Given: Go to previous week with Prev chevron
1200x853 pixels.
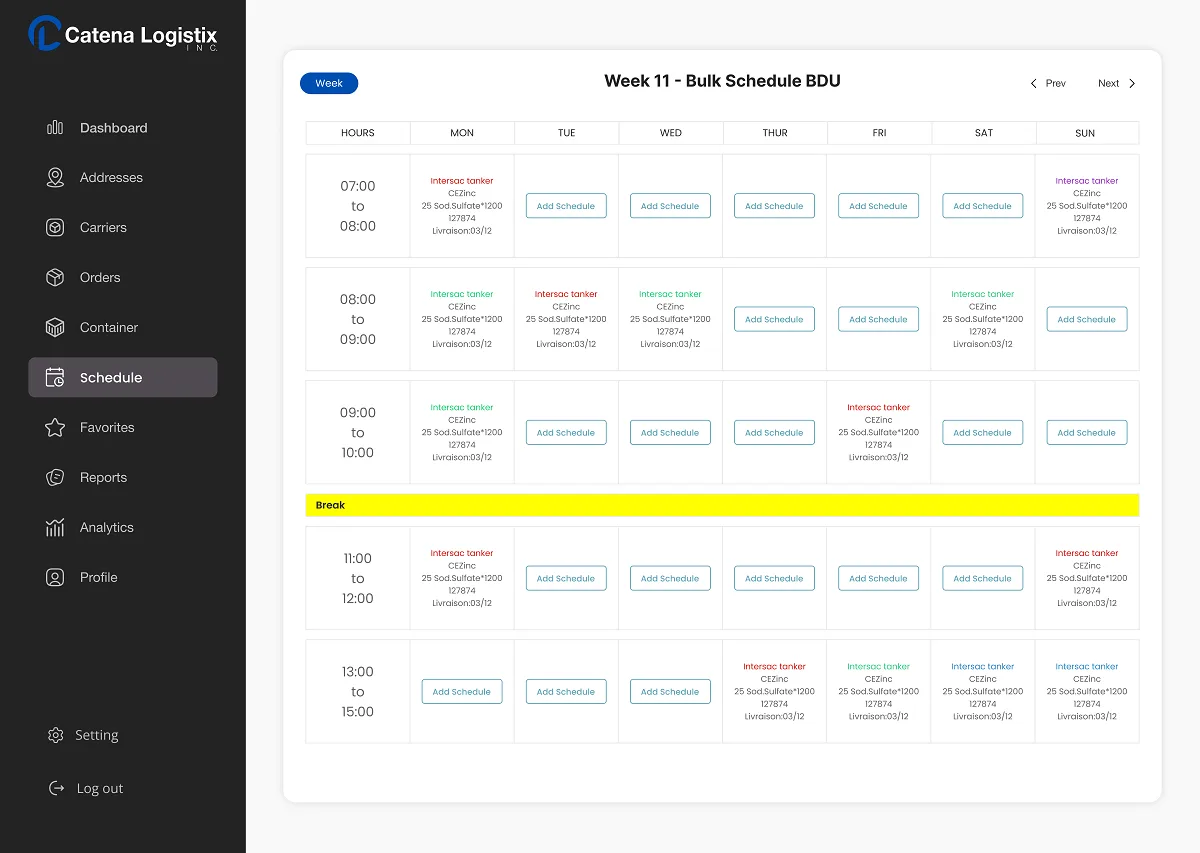Looking at the screenshot, I should point(1034,84).
